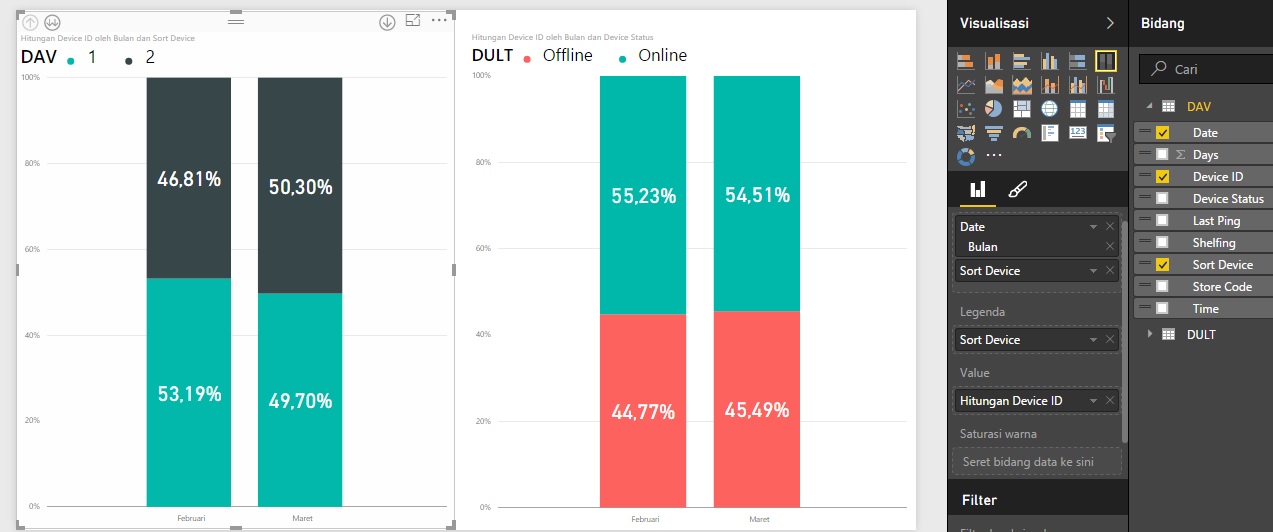The image size is (1273, 532).
Task: Select the globe map visual
Action: (1050, 109)
